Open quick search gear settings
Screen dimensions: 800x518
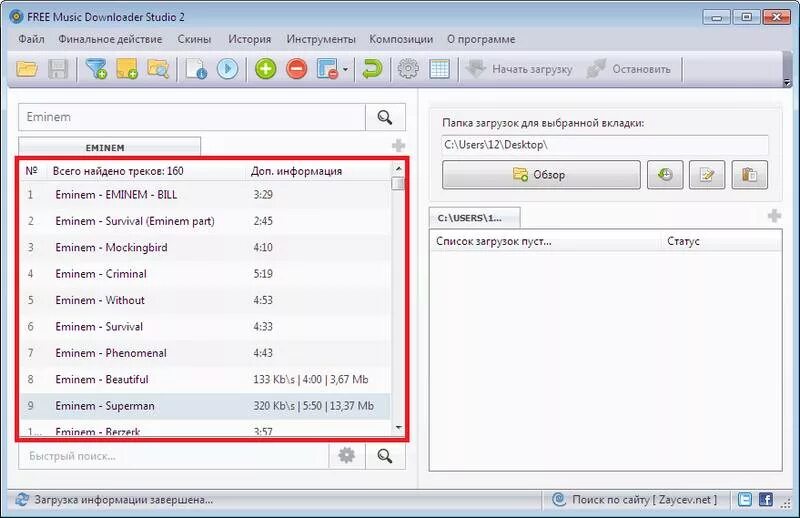(347, 456)
